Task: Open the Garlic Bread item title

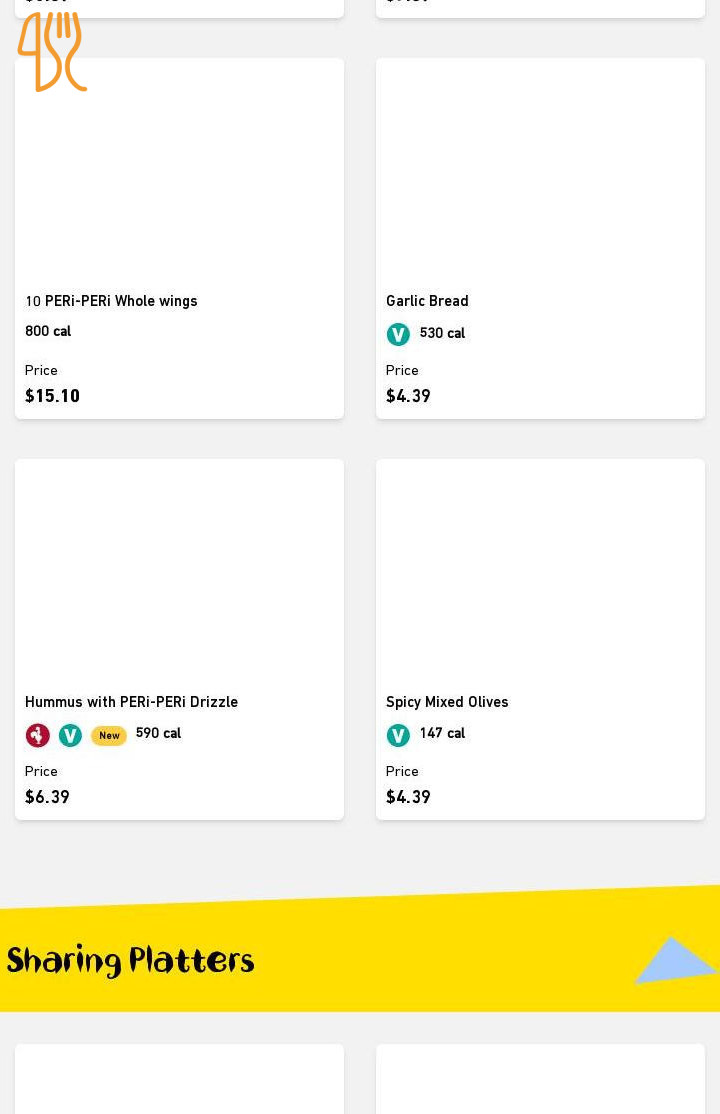Action: click(427, 301)
